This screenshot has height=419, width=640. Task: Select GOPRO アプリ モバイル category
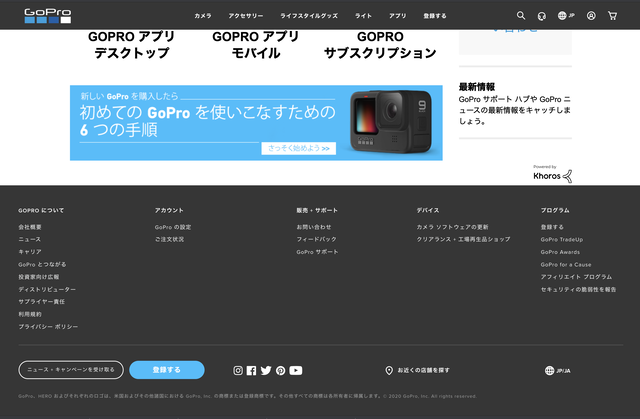tap(256, 44)
